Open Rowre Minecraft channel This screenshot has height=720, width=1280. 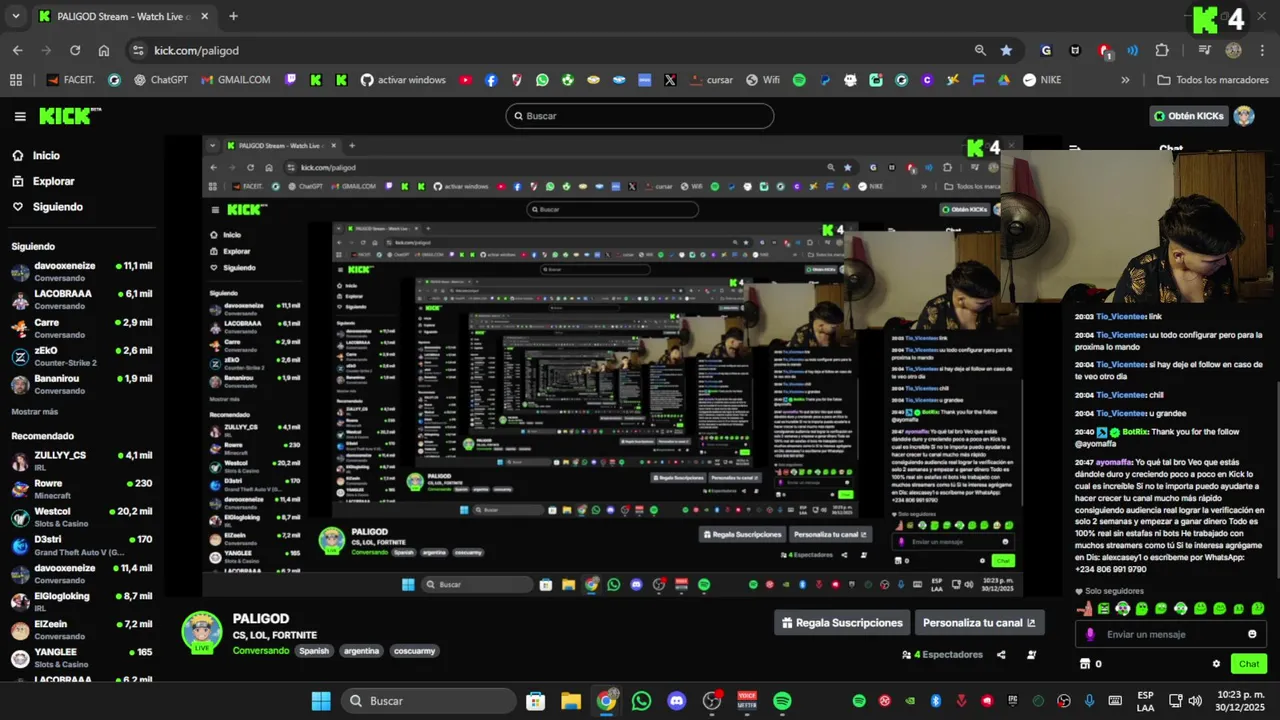81,489
